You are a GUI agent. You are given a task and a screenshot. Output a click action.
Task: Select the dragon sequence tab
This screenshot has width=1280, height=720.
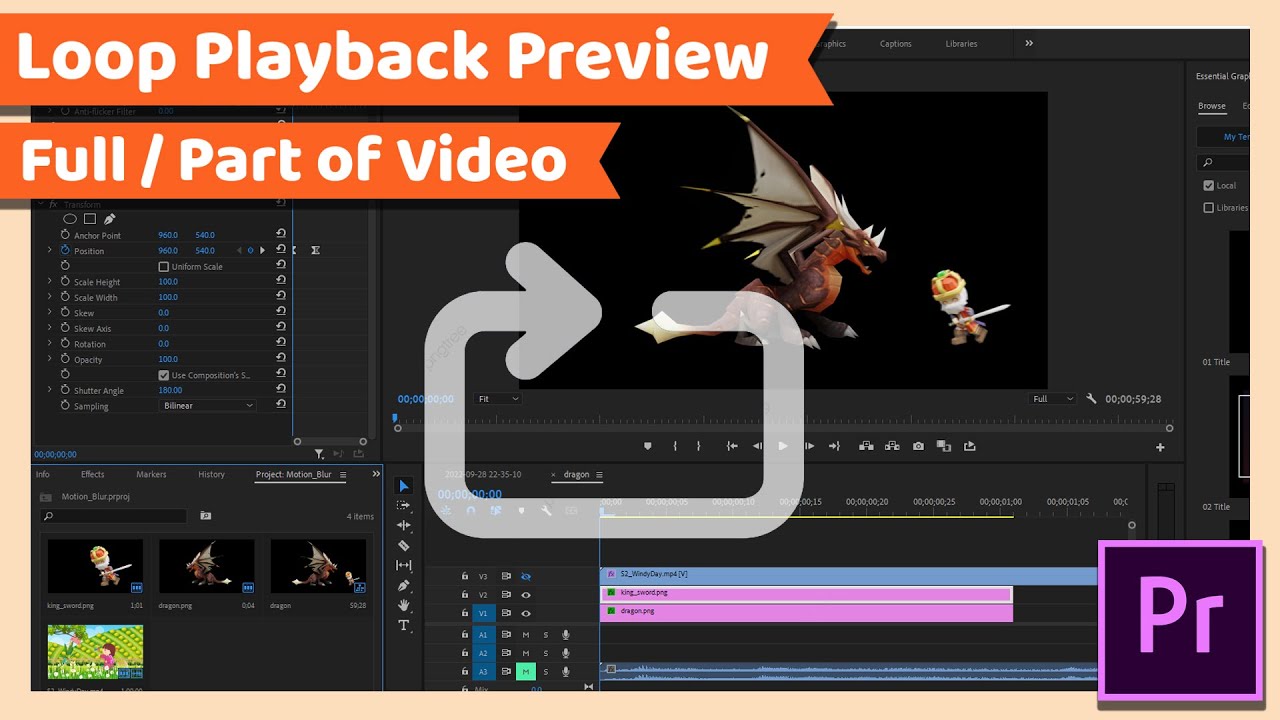577,474
